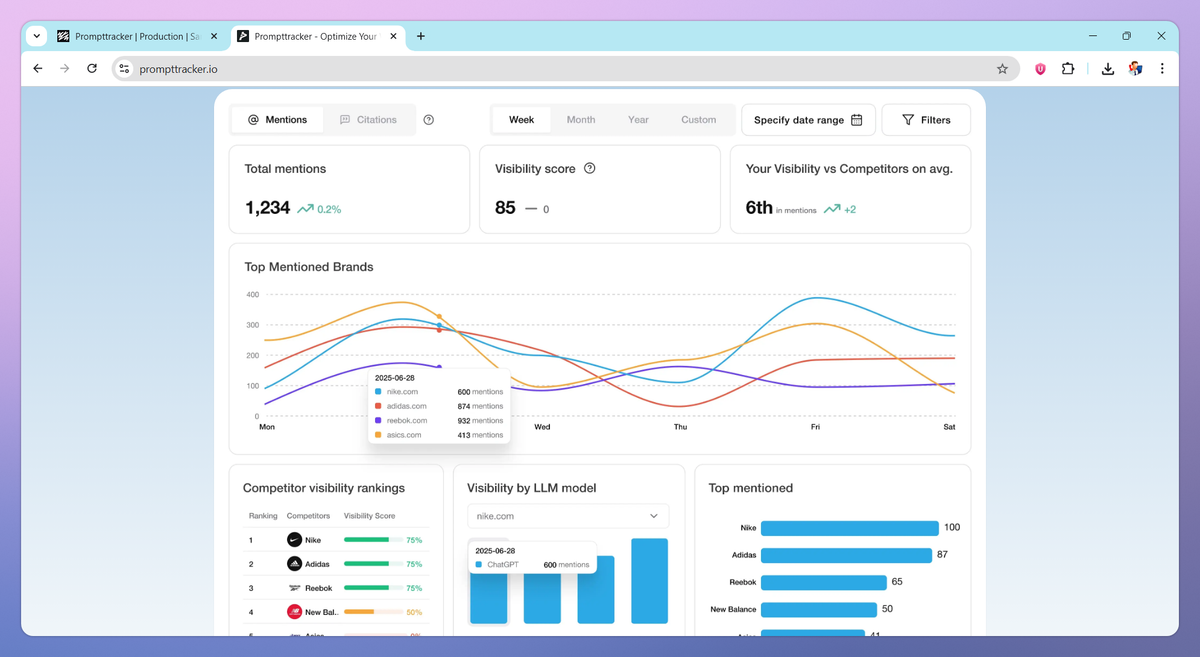The image size is (1200, 657).
Task: Click the Competitors column header
Action: click(308, 516)
